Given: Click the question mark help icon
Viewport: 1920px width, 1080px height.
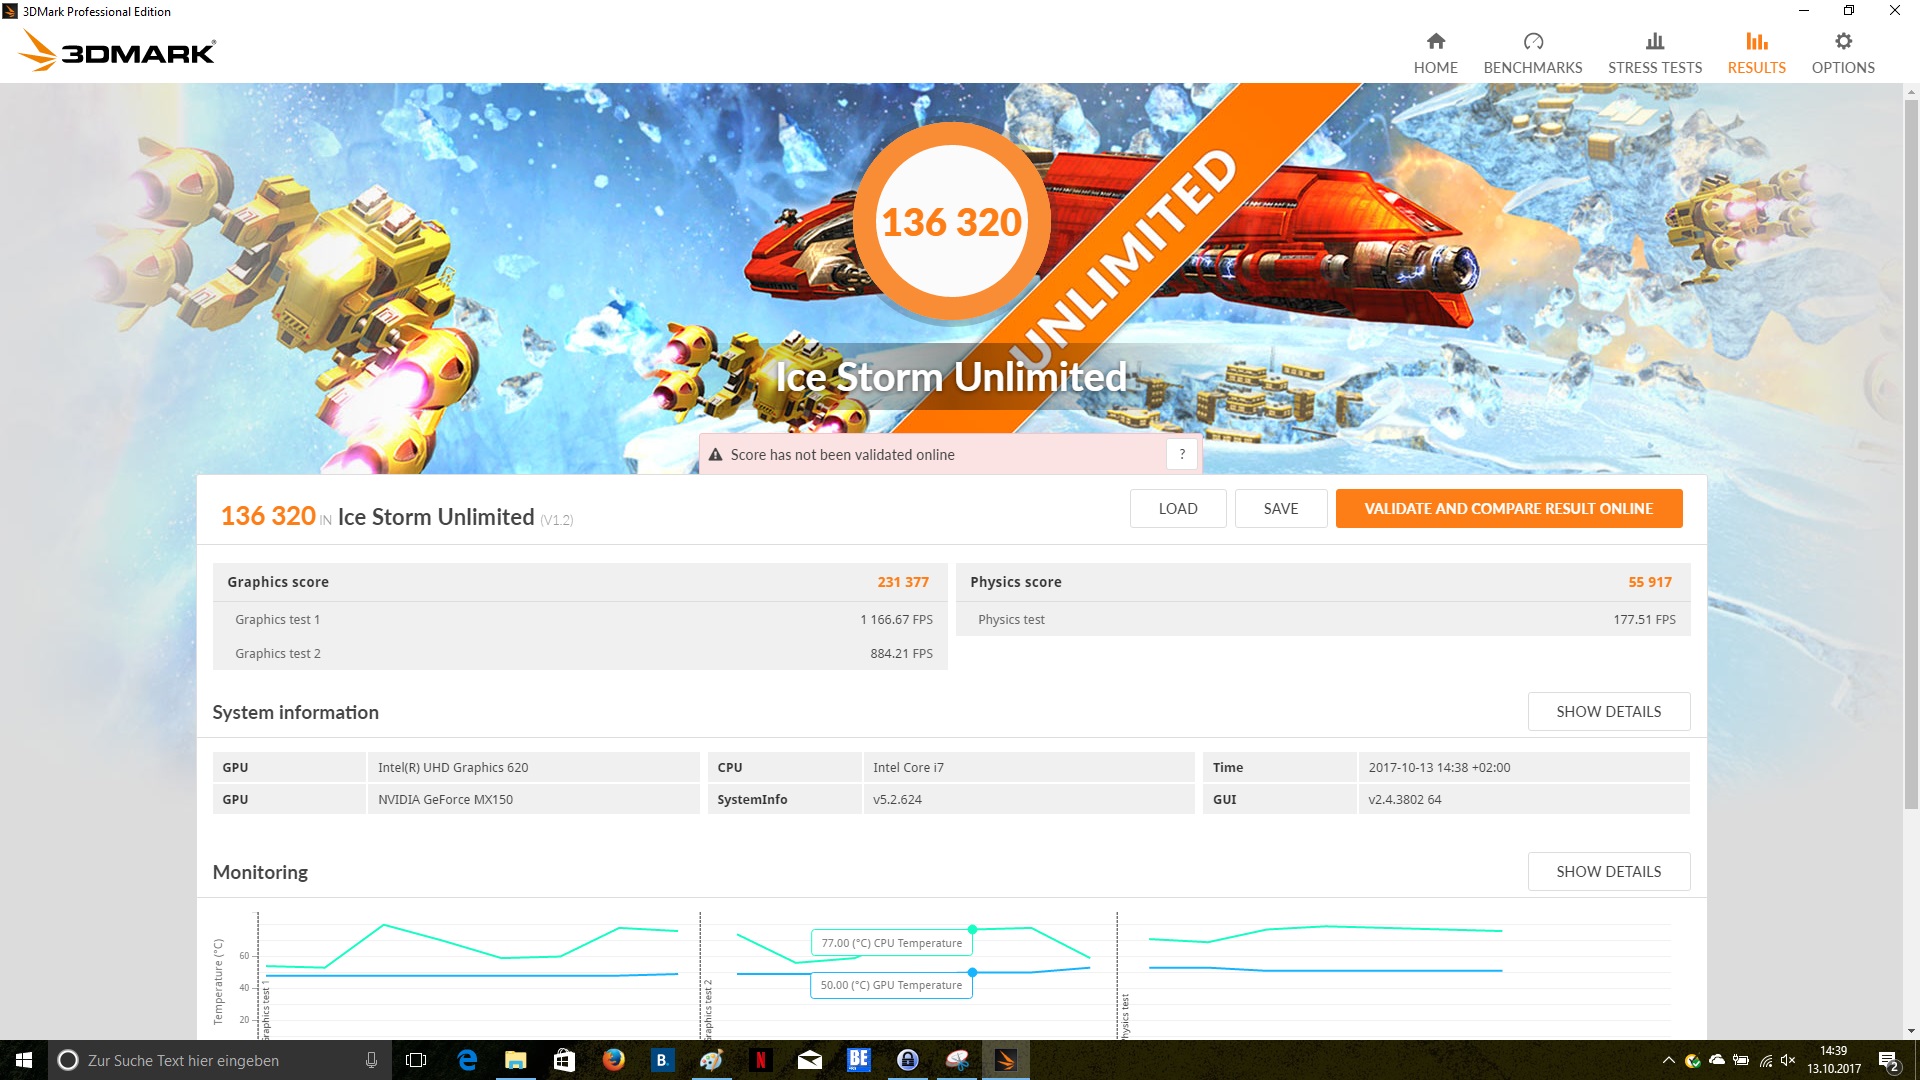Looking at the screenshot, I should (x=1181, y=454).
